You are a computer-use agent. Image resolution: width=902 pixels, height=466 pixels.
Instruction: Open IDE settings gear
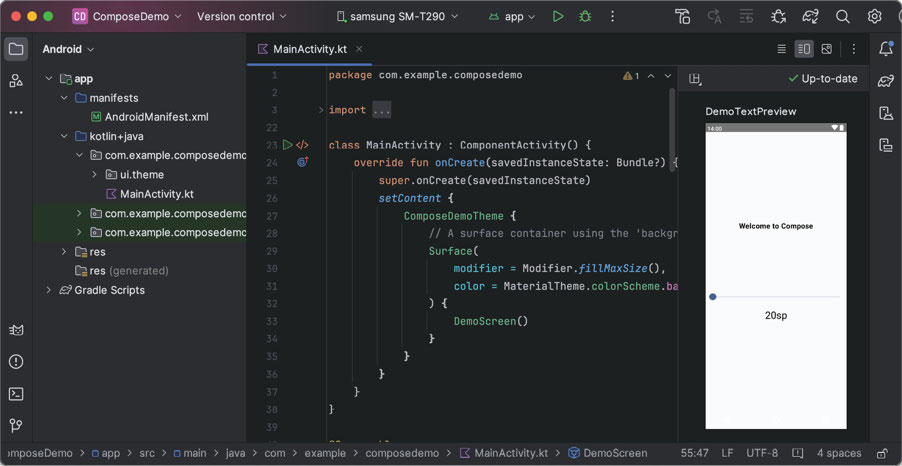coord(874,17)
